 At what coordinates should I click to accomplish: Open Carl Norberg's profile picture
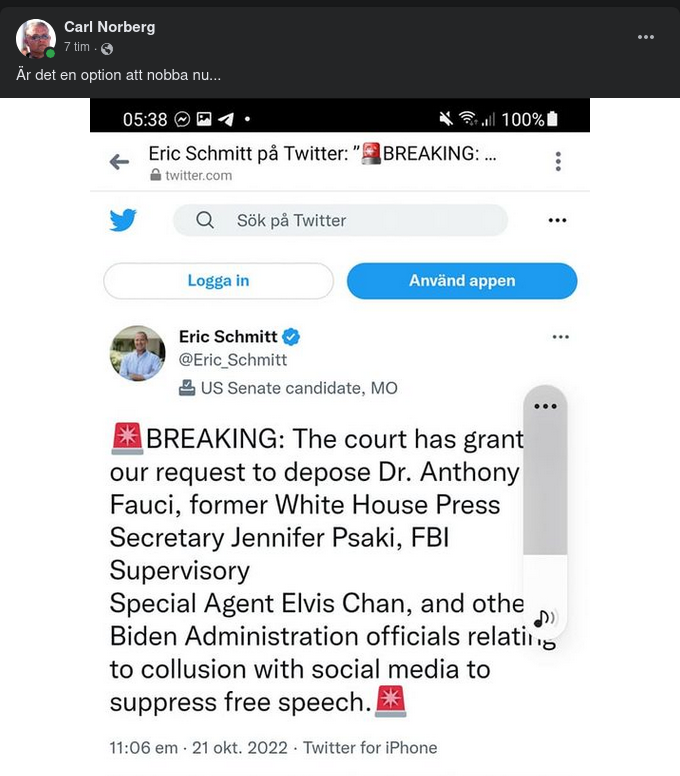click(35, 39)
